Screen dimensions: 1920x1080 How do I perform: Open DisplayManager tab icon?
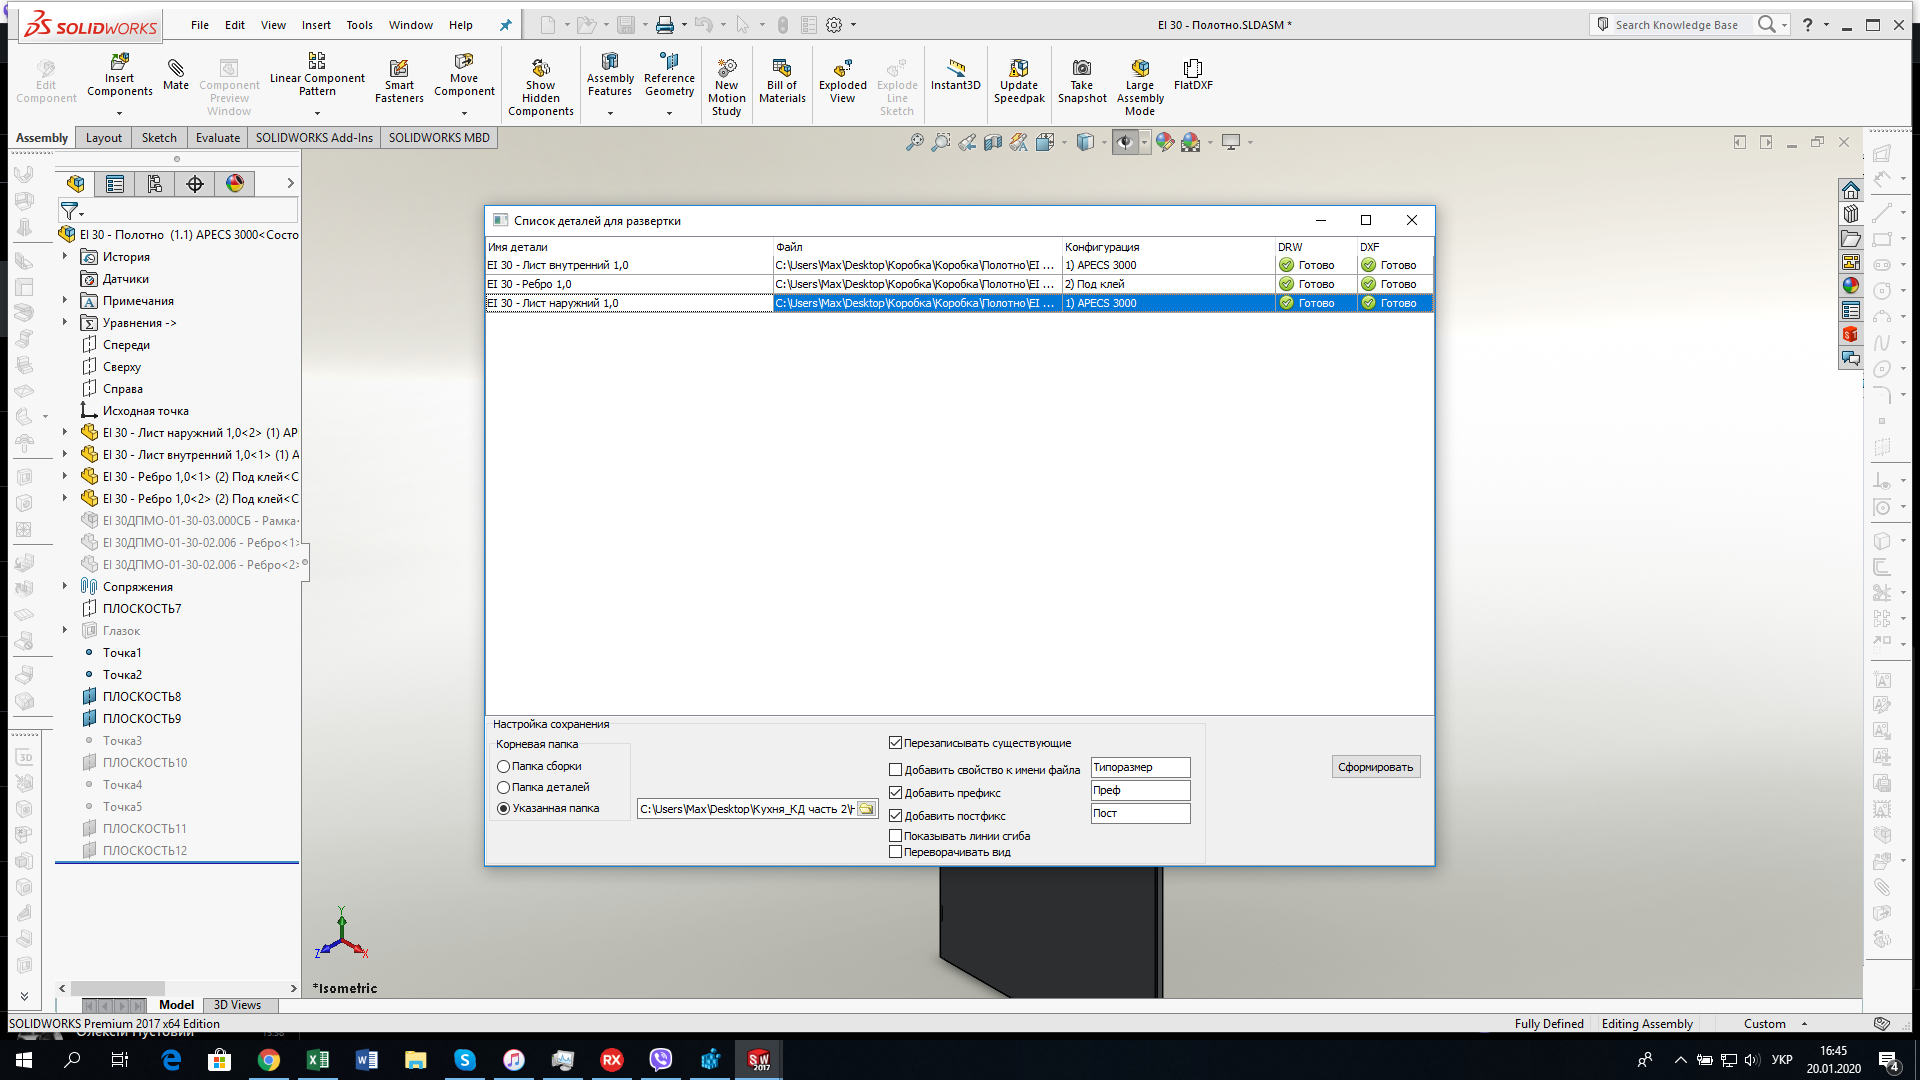235,184
